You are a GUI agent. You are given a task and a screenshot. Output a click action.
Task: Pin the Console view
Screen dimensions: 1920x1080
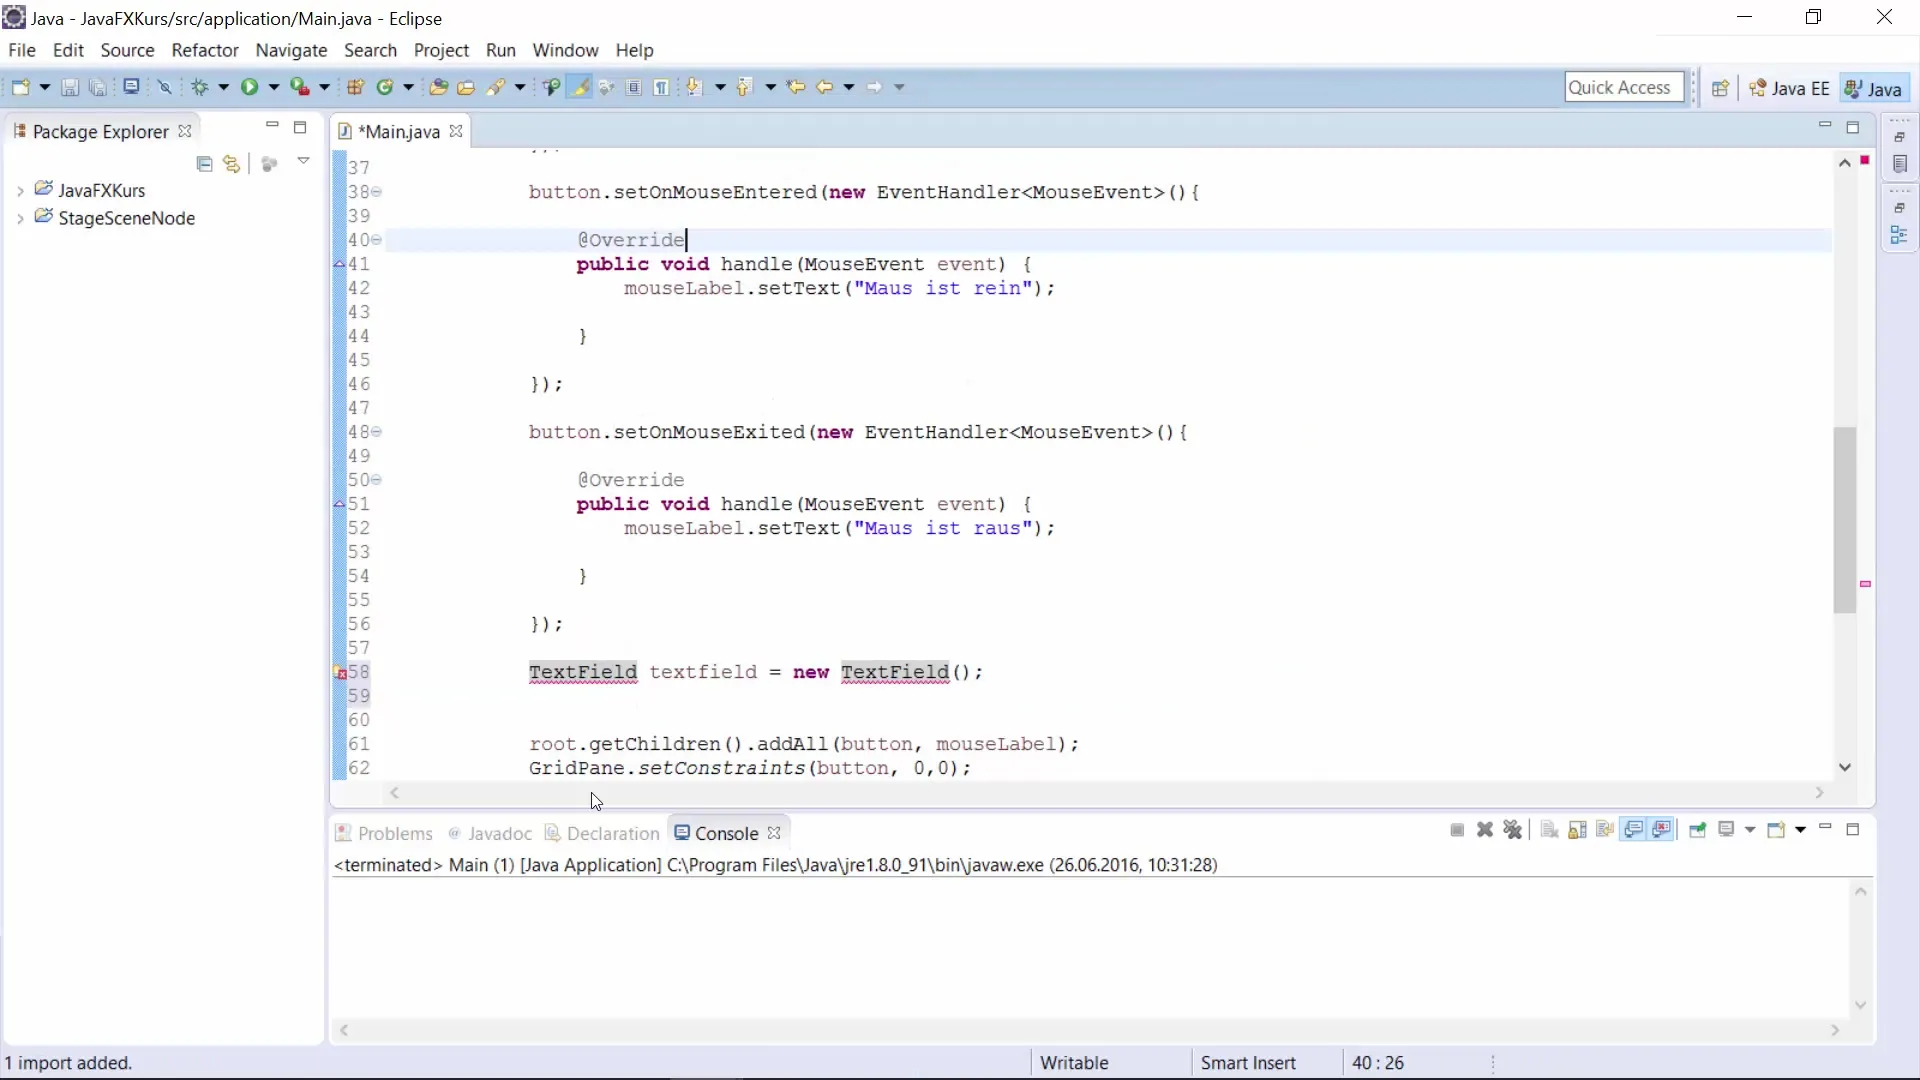(x=1697, y=830)
